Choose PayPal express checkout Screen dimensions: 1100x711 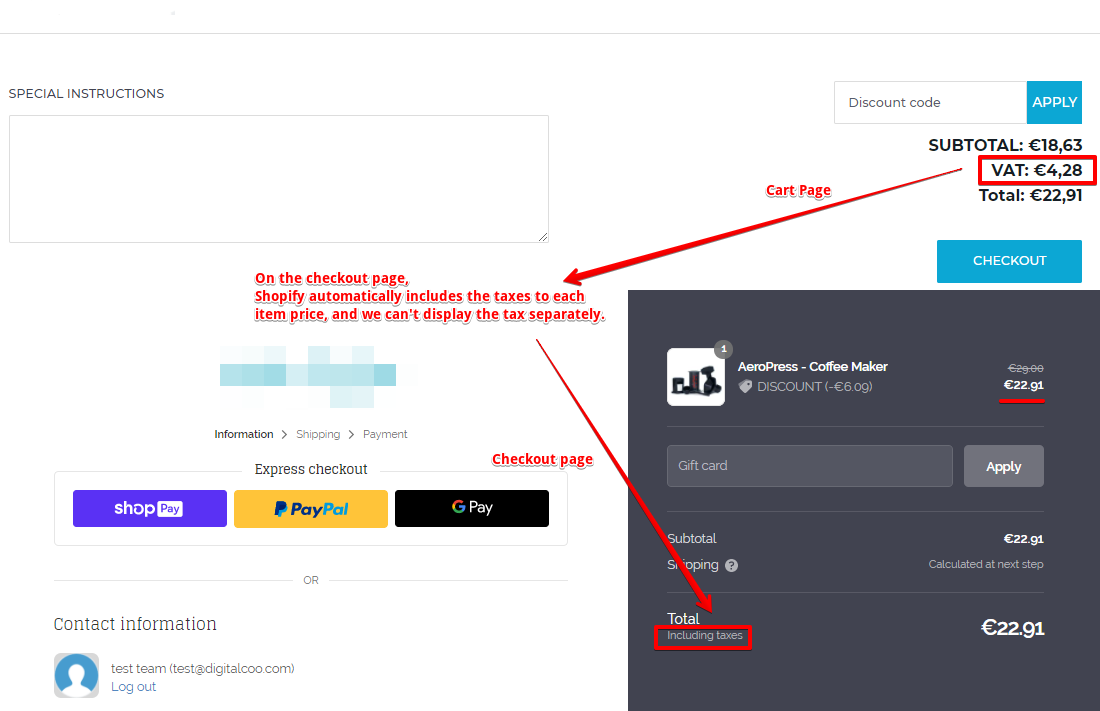[x=311, y=508]
